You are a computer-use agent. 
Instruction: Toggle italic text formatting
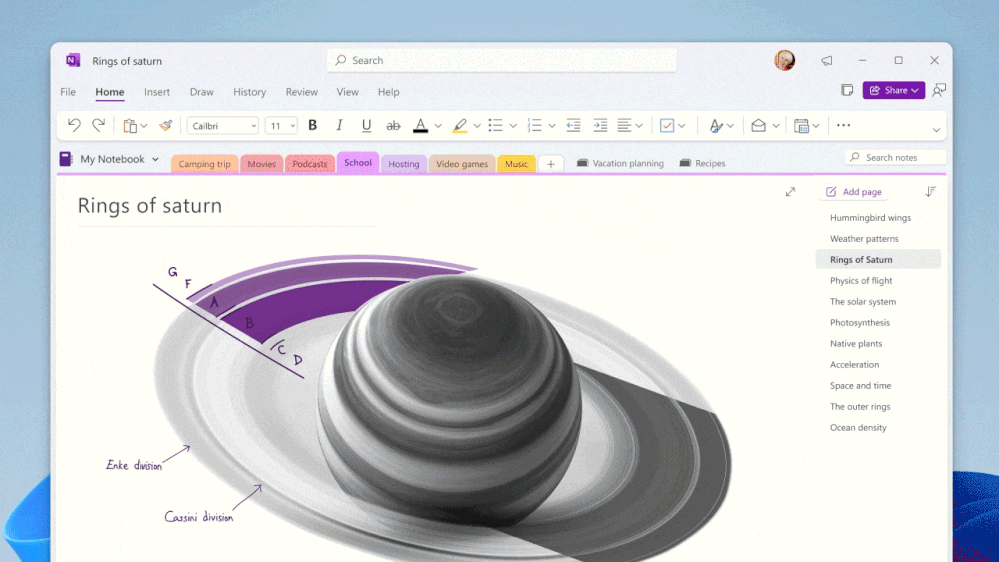pos(339,125)
